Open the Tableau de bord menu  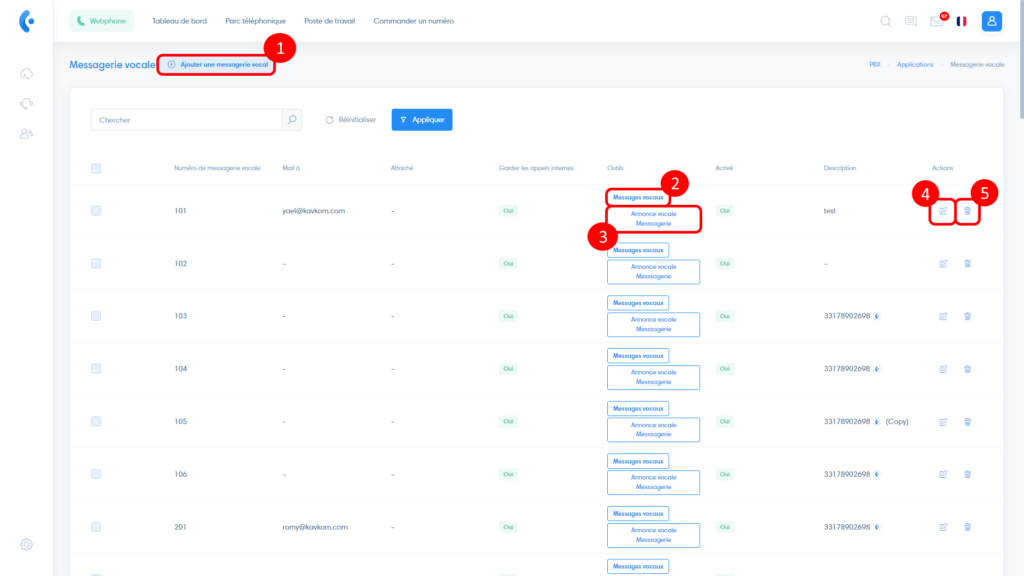tap(177, 21)
